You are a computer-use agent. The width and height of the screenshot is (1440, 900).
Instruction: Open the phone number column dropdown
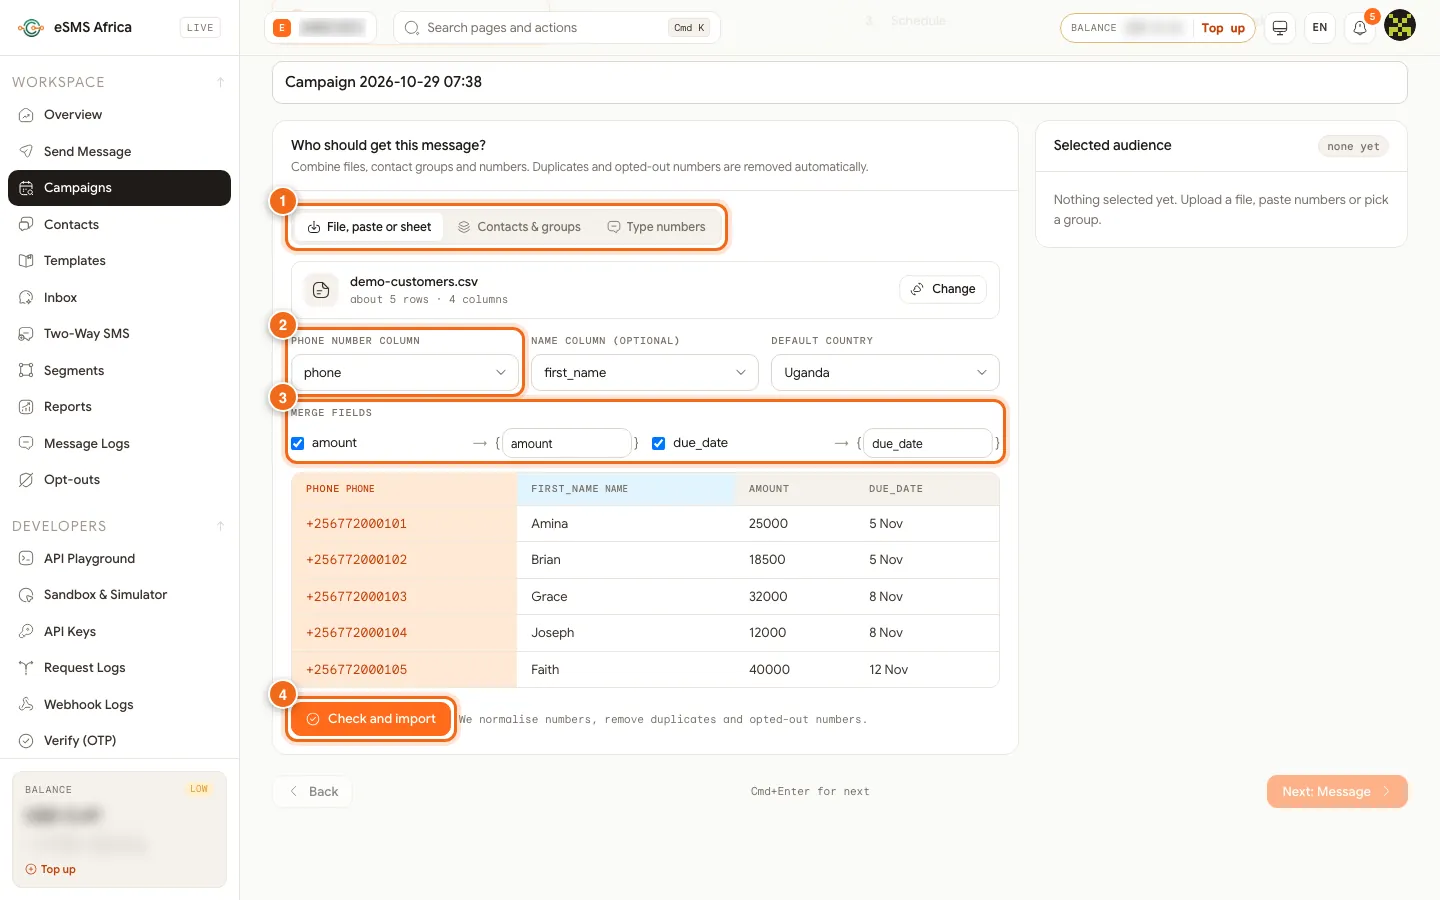pyautogui.click(x=405, y=372)
